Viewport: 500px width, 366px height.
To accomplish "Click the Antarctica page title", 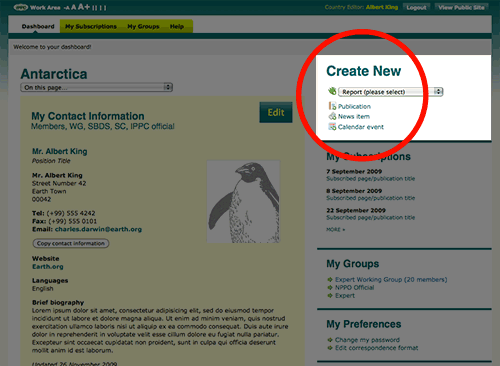I will point(54,74).
